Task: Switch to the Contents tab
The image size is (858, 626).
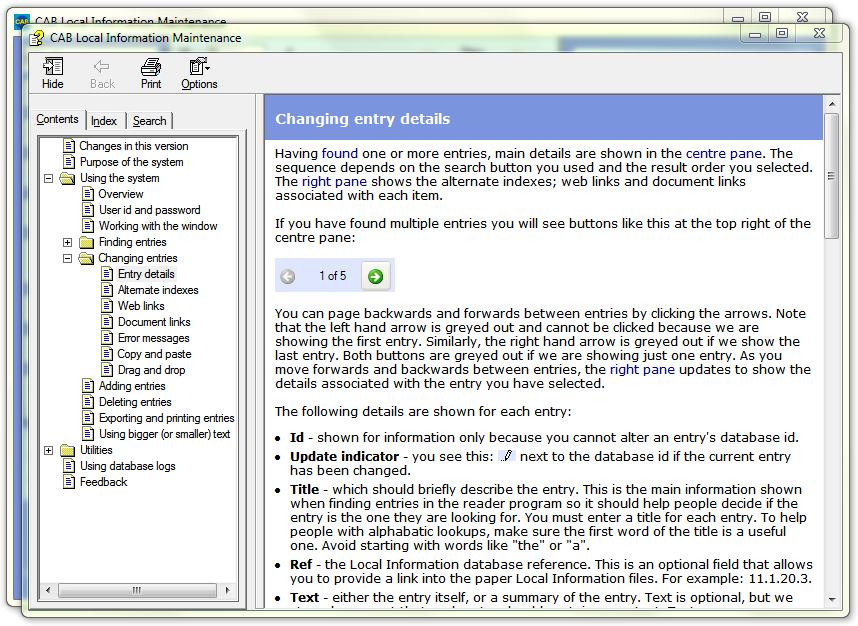Action: coord(57,119)
